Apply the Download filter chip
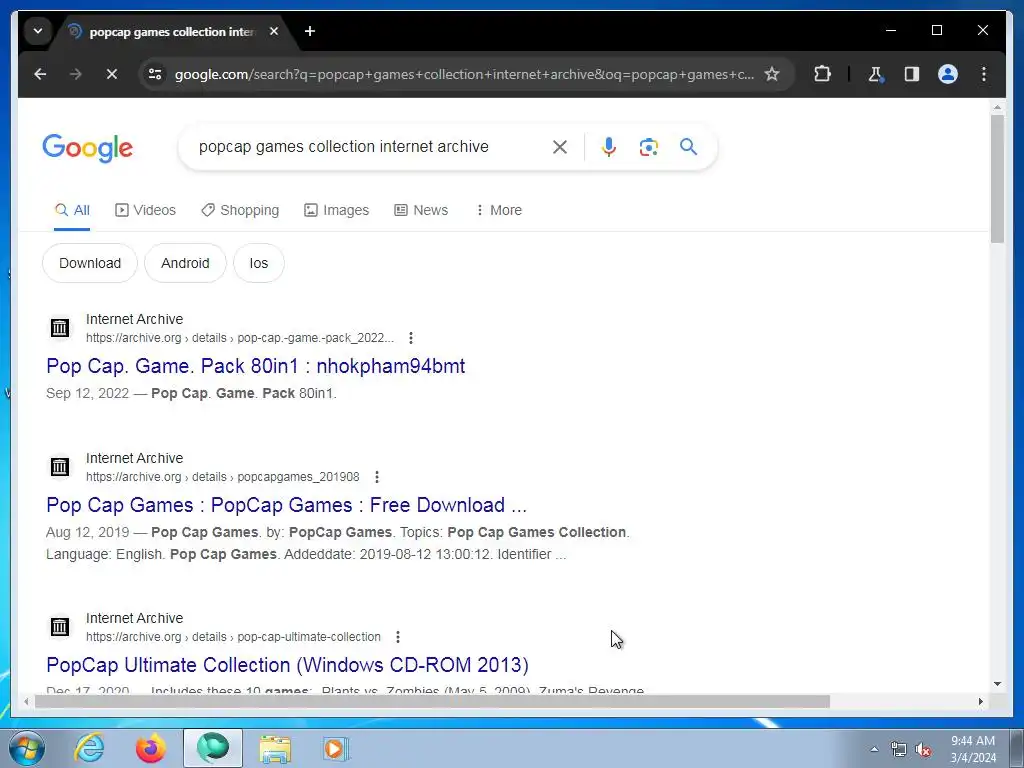Image resolution: width=1024 pixels, height=768 pixels. 90,263
